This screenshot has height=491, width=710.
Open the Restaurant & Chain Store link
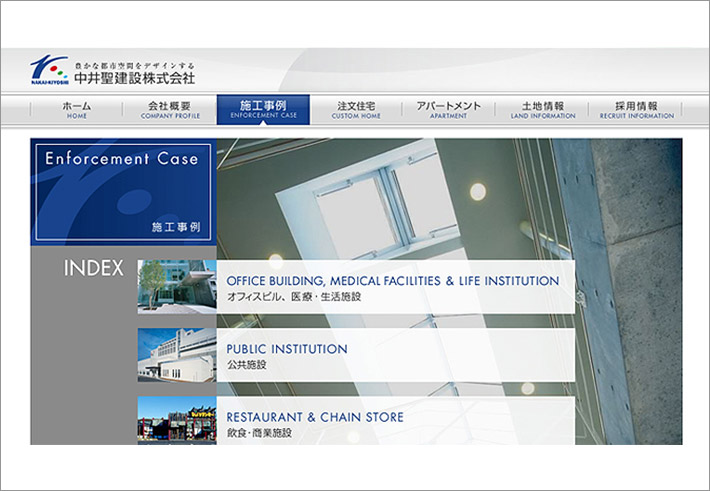(x=315, y=417)
